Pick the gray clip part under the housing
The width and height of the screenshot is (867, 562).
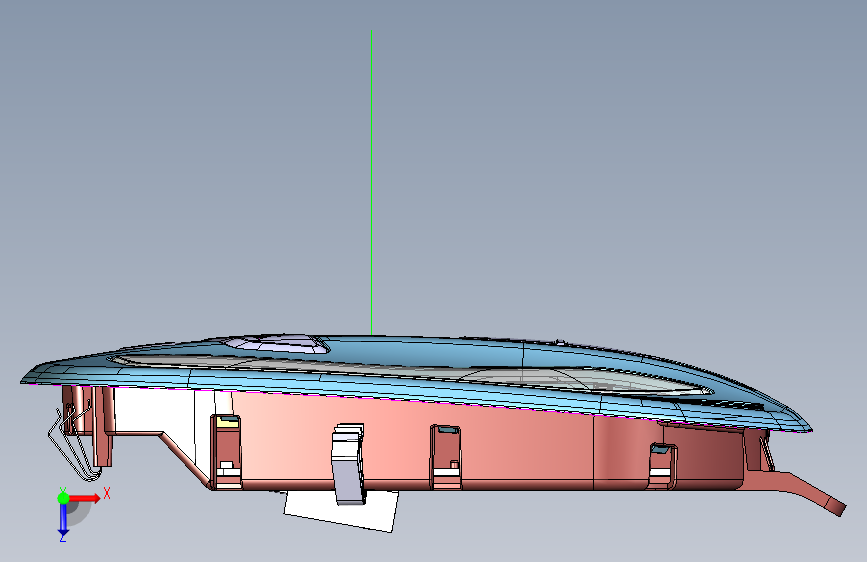(348, 464)
